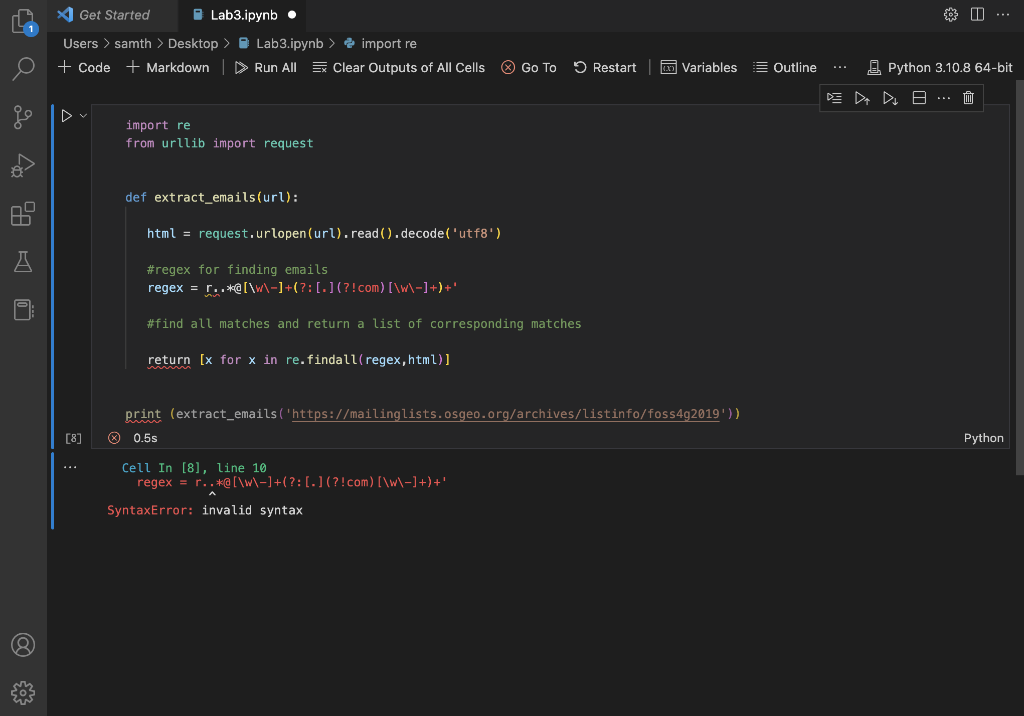This screenshot has height=716, width=1024.
Task: Open the mailinglists.osgeo.org URL link in code
Action: (505, 414)
